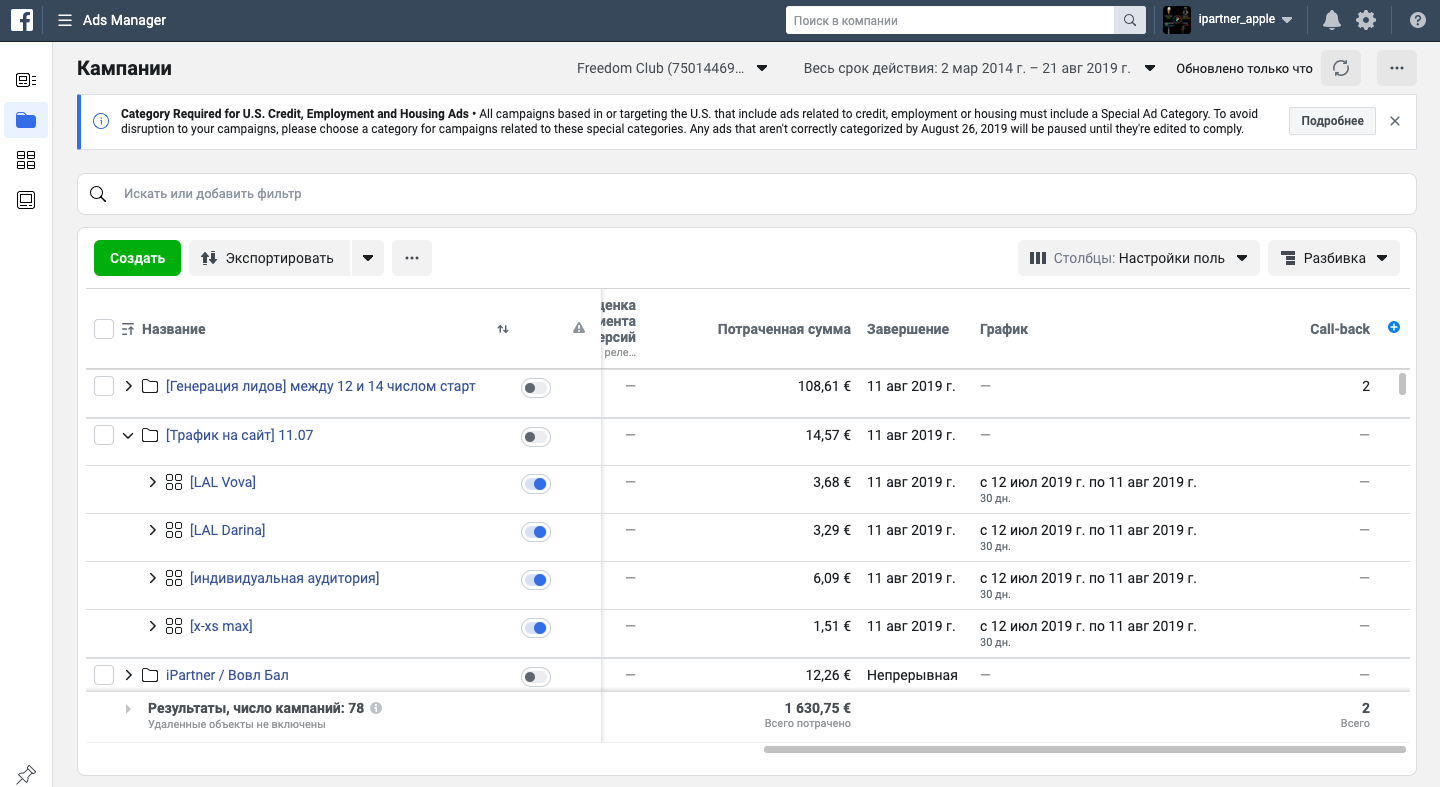Click the warning triangle column icon
The image size is (1440, 787).
pyautogui.click(x=578, y=328)
